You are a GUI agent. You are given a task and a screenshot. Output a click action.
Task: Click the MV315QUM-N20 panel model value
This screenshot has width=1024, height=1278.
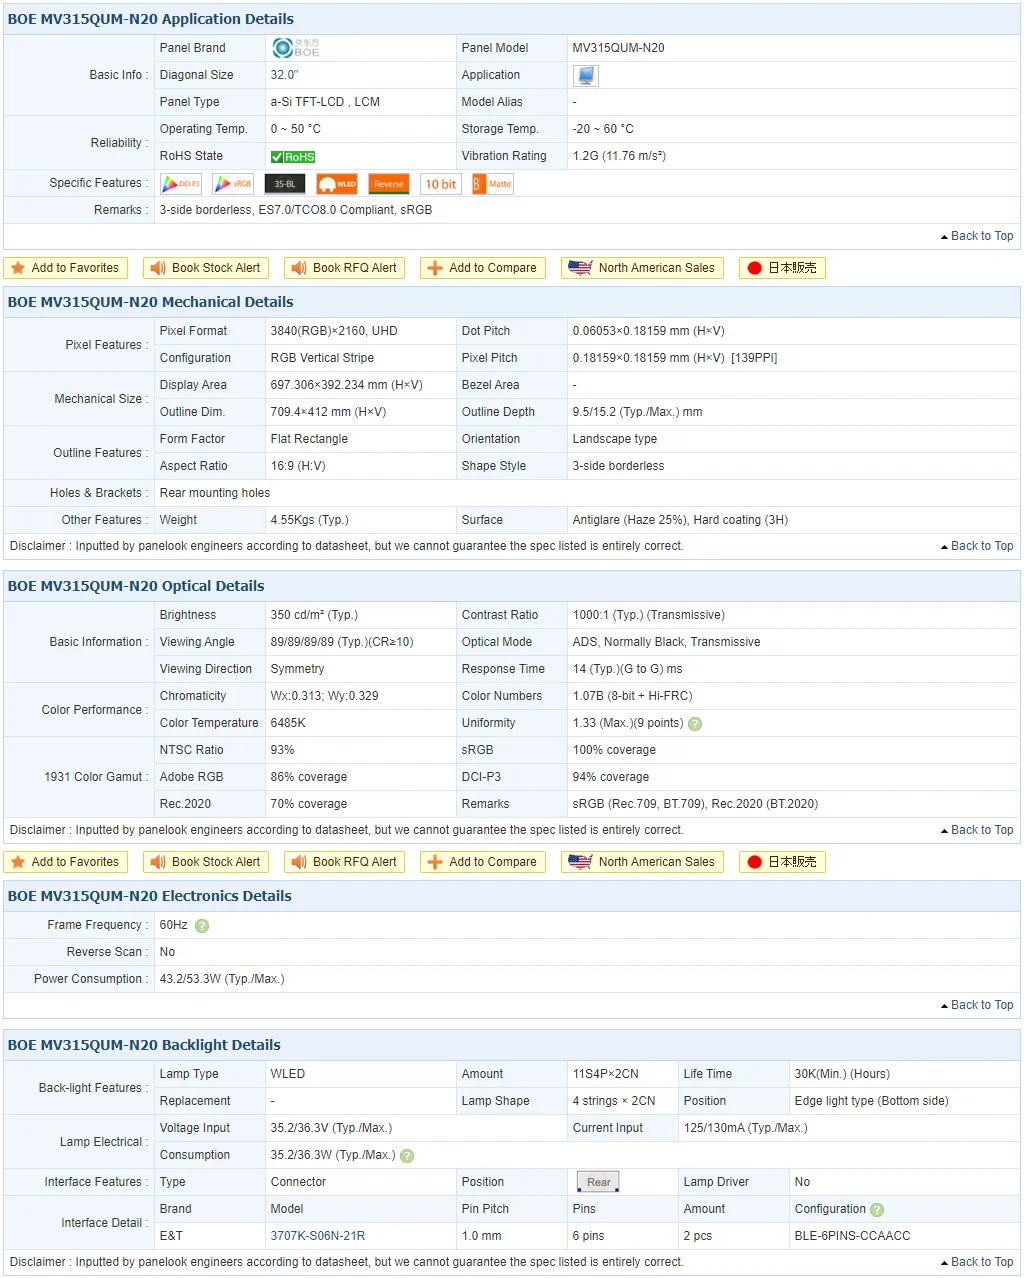[618, 48]
